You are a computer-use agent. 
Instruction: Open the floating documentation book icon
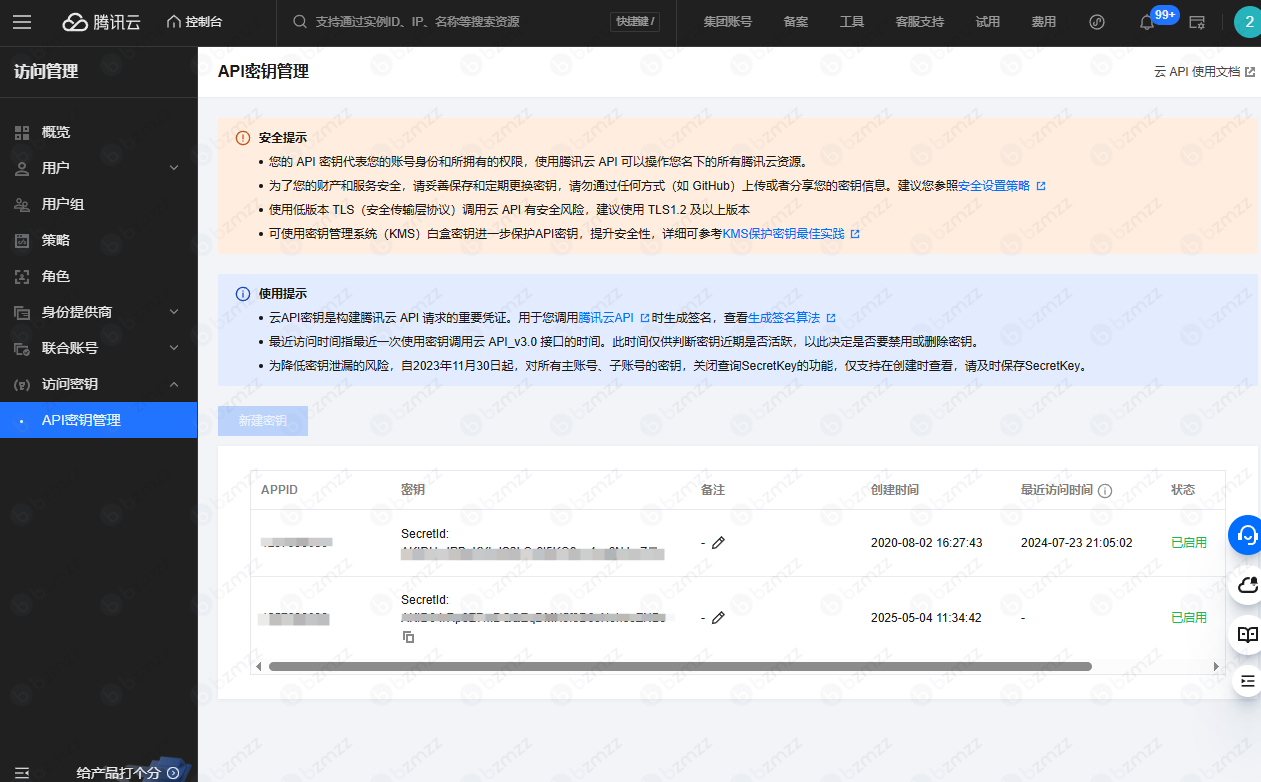pyautogui.click(x=1247, y=634)
